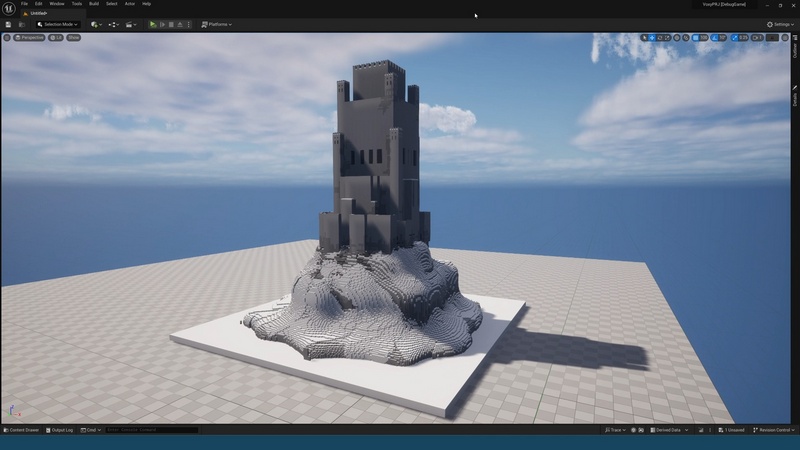Click the console command input field
The width and height of the screenshot is (800, 450).
pyautogui.click(x=150, y=430)
